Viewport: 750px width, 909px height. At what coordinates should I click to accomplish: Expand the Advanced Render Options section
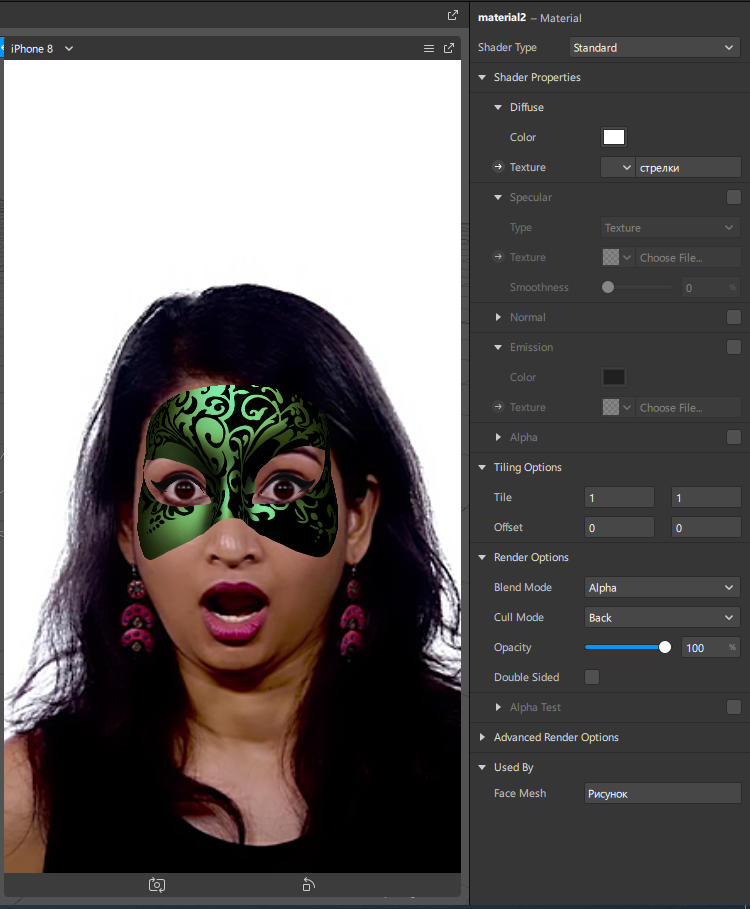point(482,737)
